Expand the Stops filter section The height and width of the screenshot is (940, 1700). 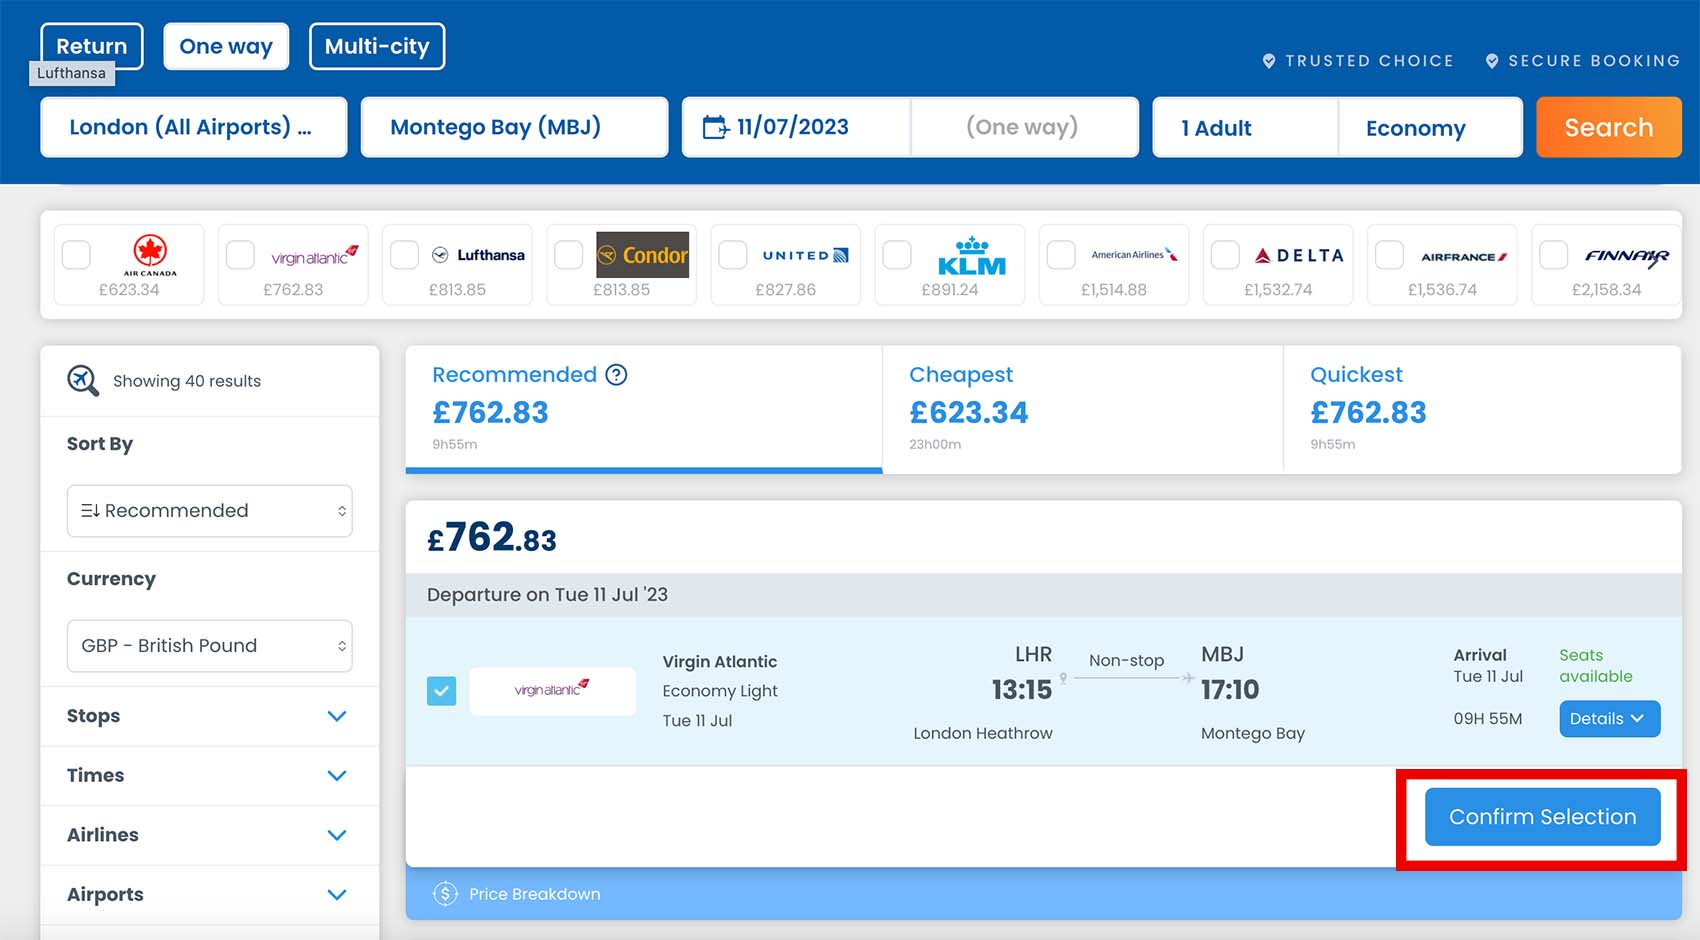(x=209, y=716)
